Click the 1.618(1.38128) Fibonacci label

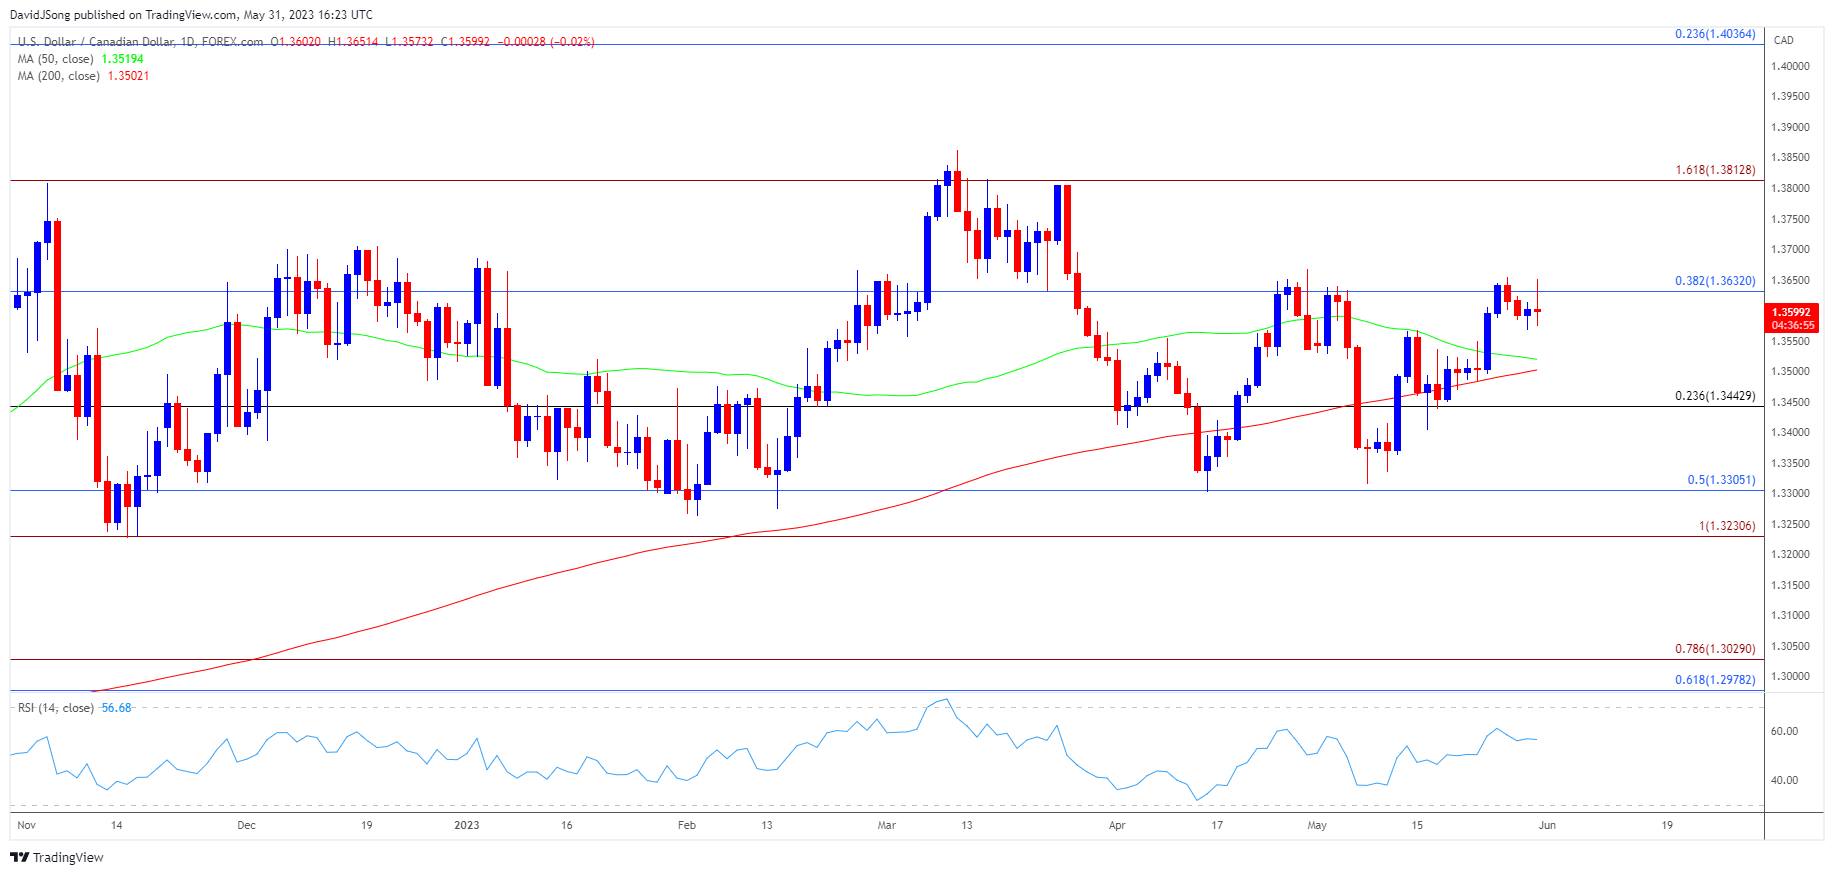click(x=1715, y=170)
